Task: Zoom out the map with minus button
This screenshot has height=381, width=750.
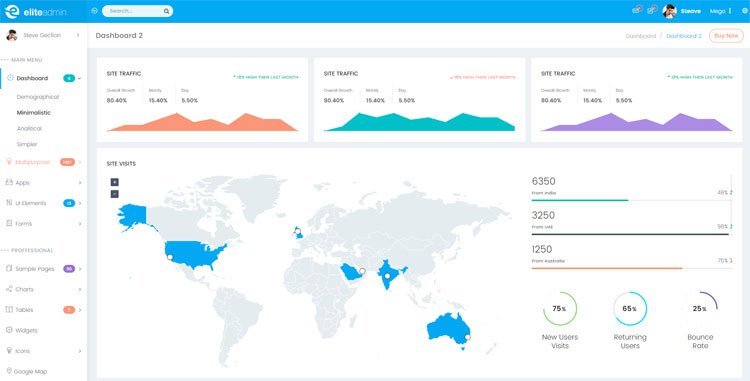Action: 114,194
